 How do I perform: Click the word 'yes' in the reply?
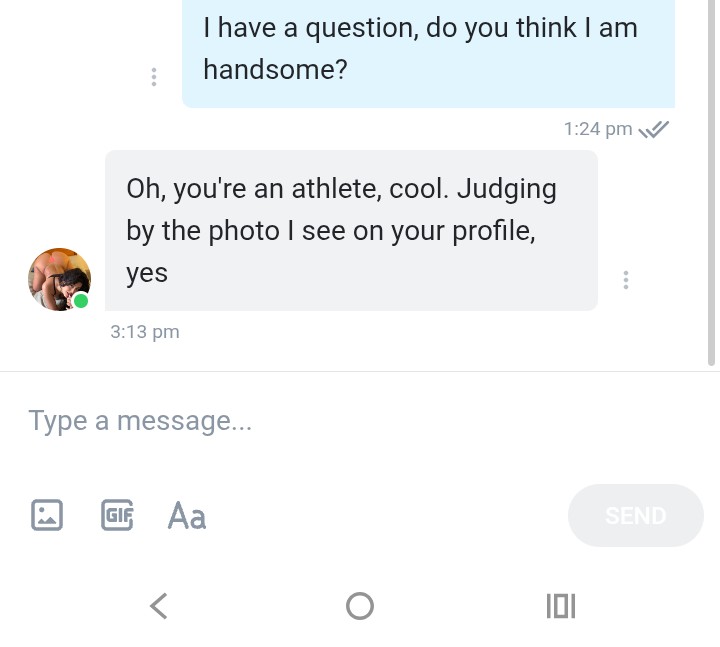click(147, 272)
